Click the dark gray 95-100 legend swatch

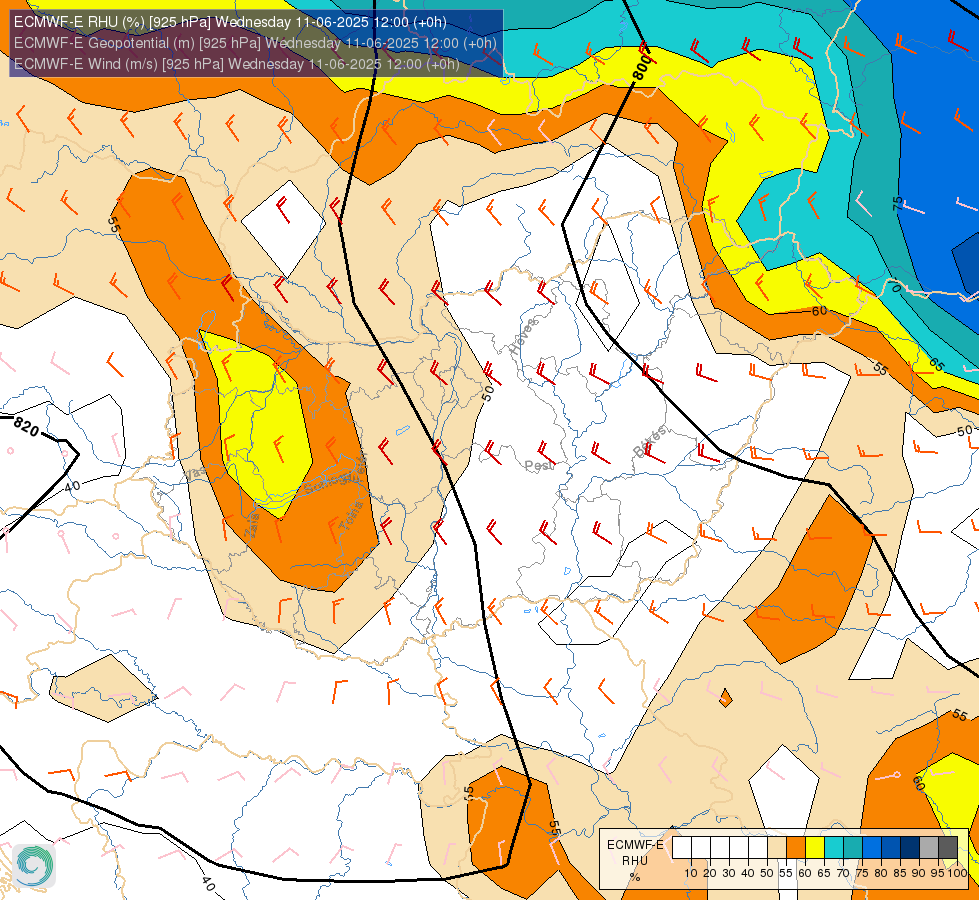(x=948, y=848)
